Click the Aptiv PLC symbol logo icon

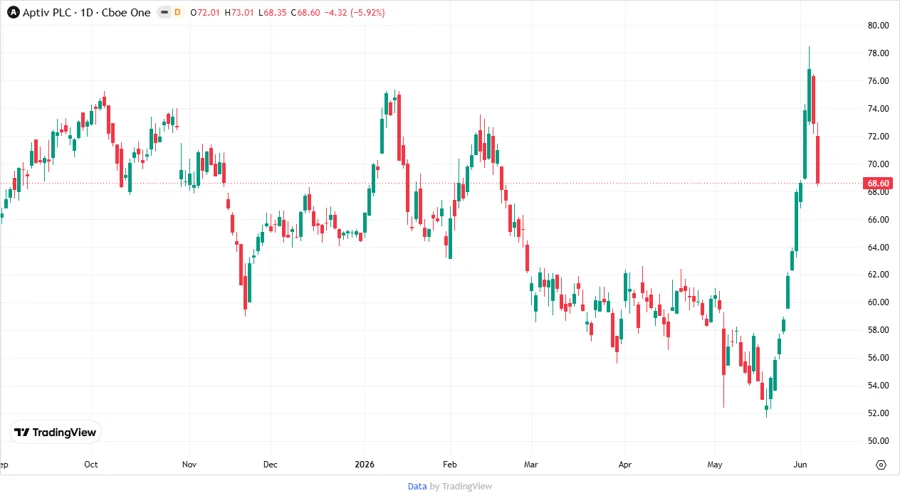point(13,12)
